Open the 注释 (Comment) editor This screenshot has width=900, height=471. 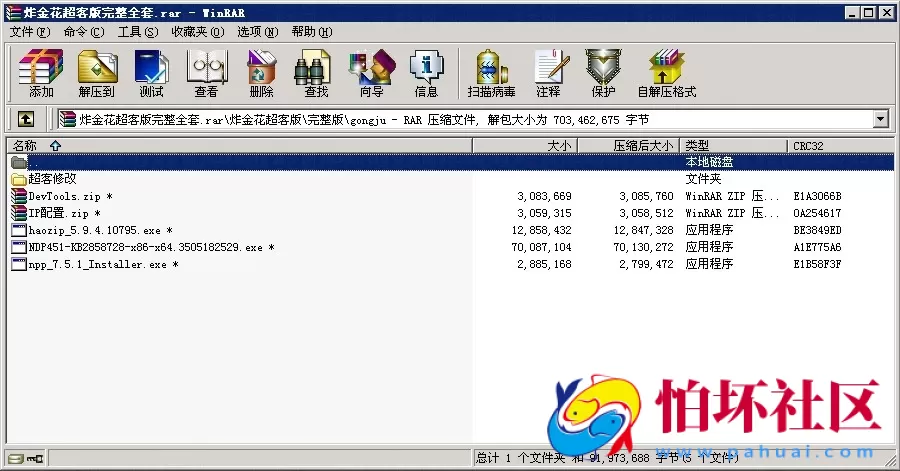point(549,73)
